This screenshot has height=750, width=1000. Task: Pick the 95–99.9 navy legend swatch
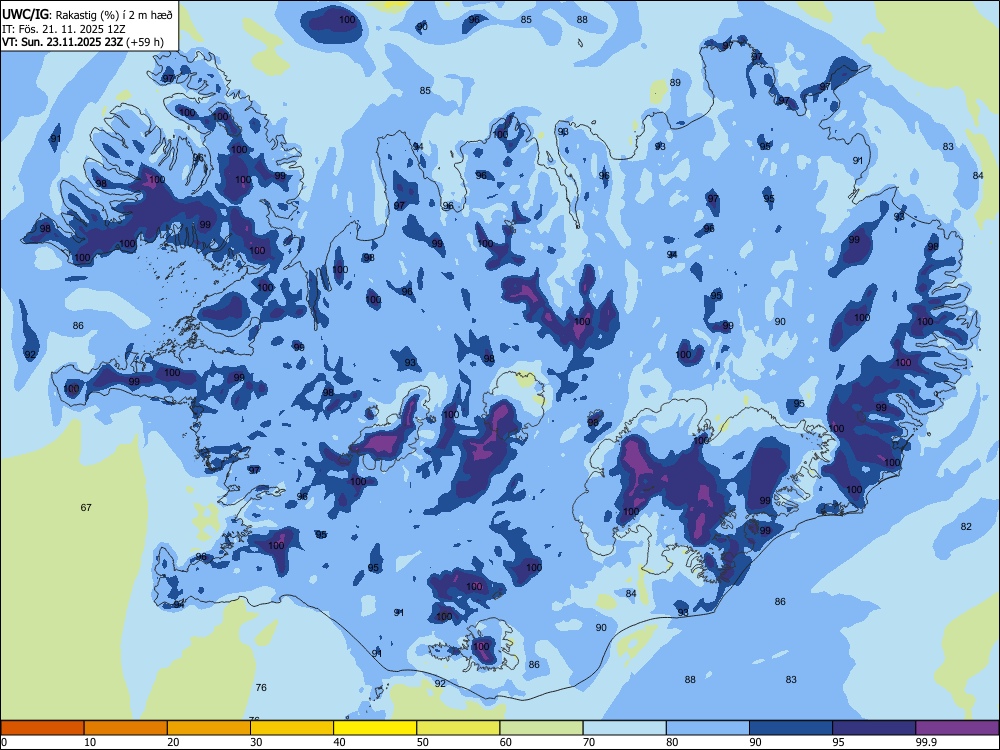point(874,728)
